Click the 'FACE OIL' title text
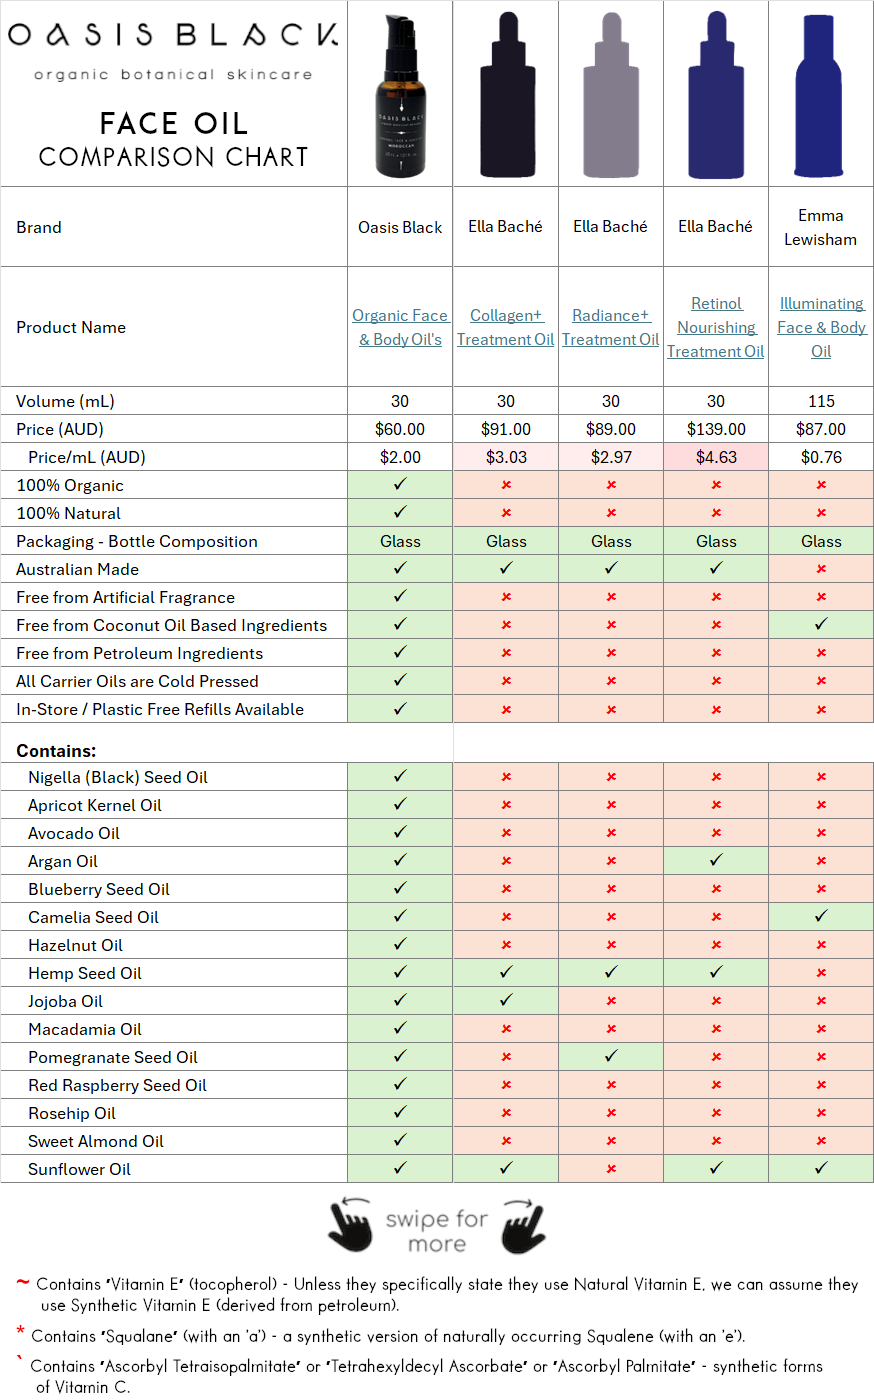 coord(174,123)
